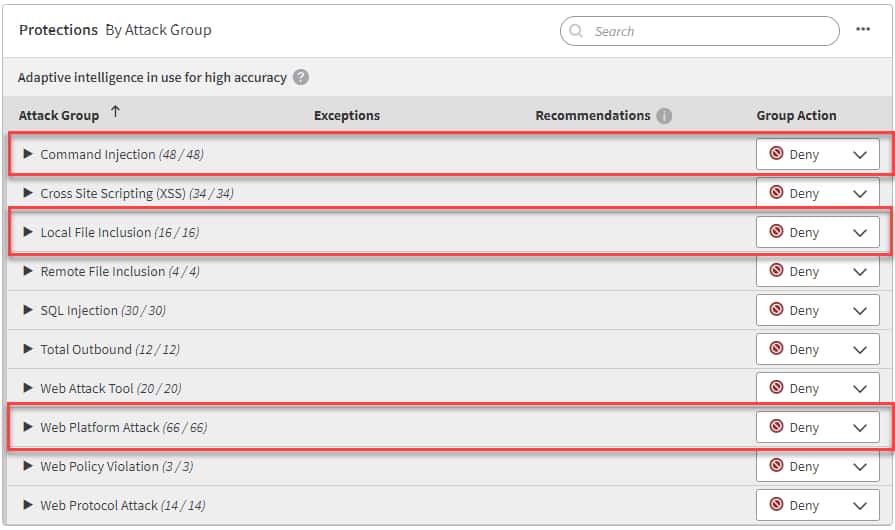Click the Exceptions column header
This screenshot has width=895, height=530.
click(347, 116)
